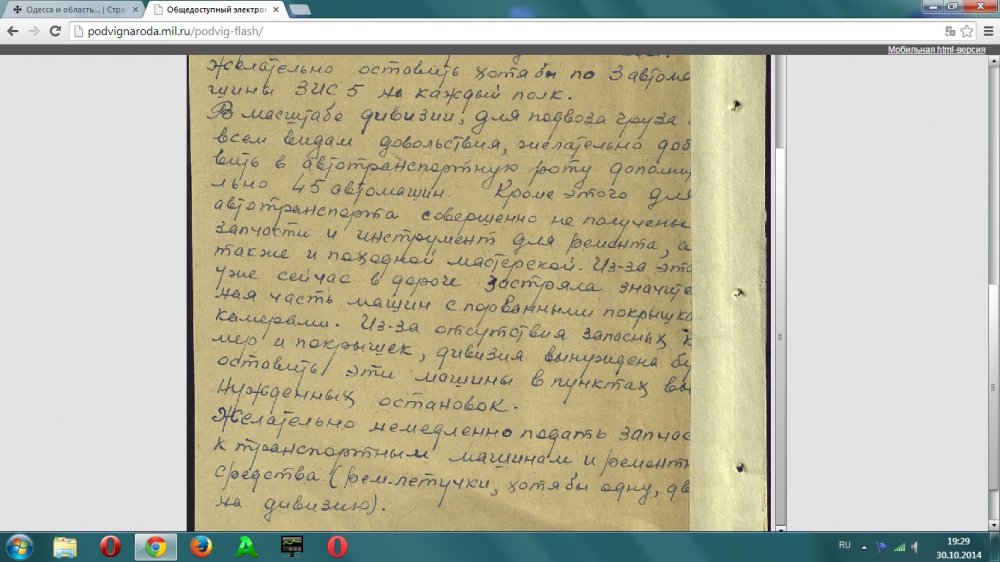Show hidden system tray icons
The width and height of the screenshot is (1000, 562).
coord(864,546)
